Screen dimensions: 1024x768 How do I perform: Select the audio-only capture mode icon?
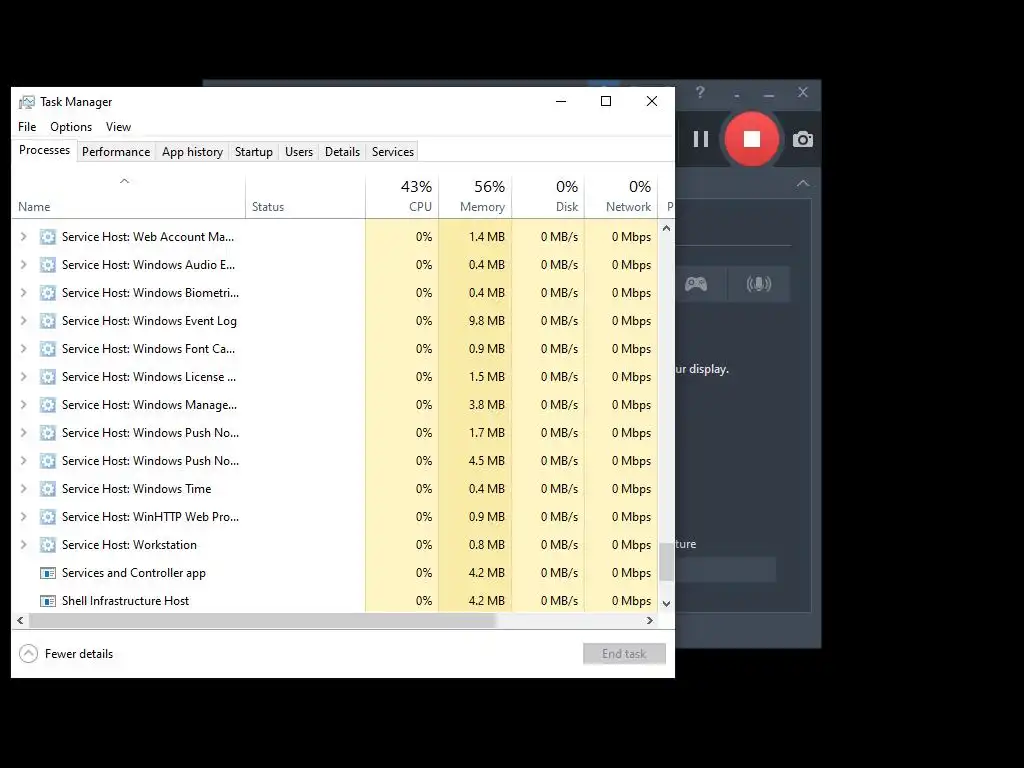tap(759, 284)
